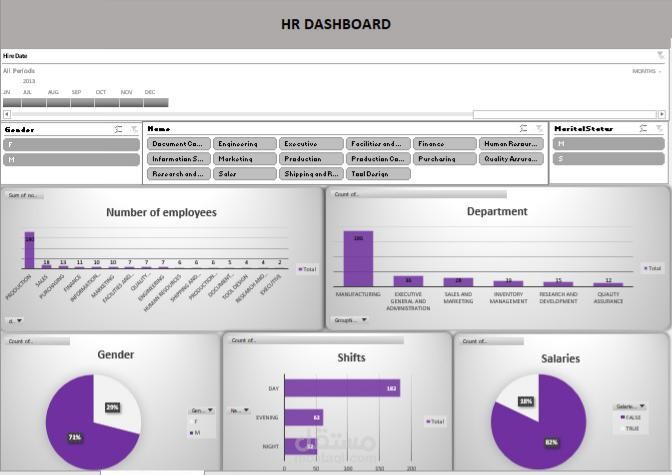Select the JUL segment in the timeline

point(34,102)
